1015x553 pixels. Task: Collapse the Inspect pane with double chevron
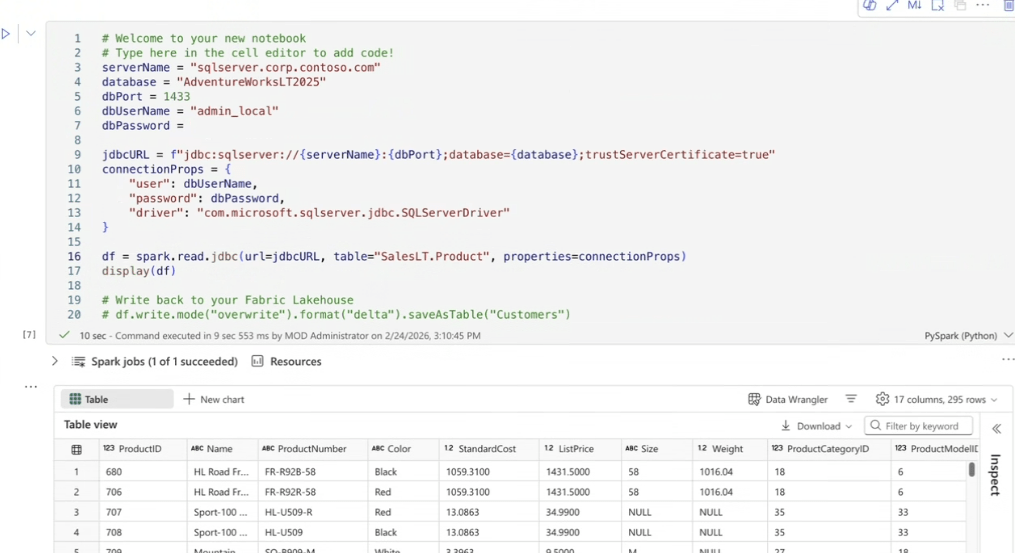[996, 428]
